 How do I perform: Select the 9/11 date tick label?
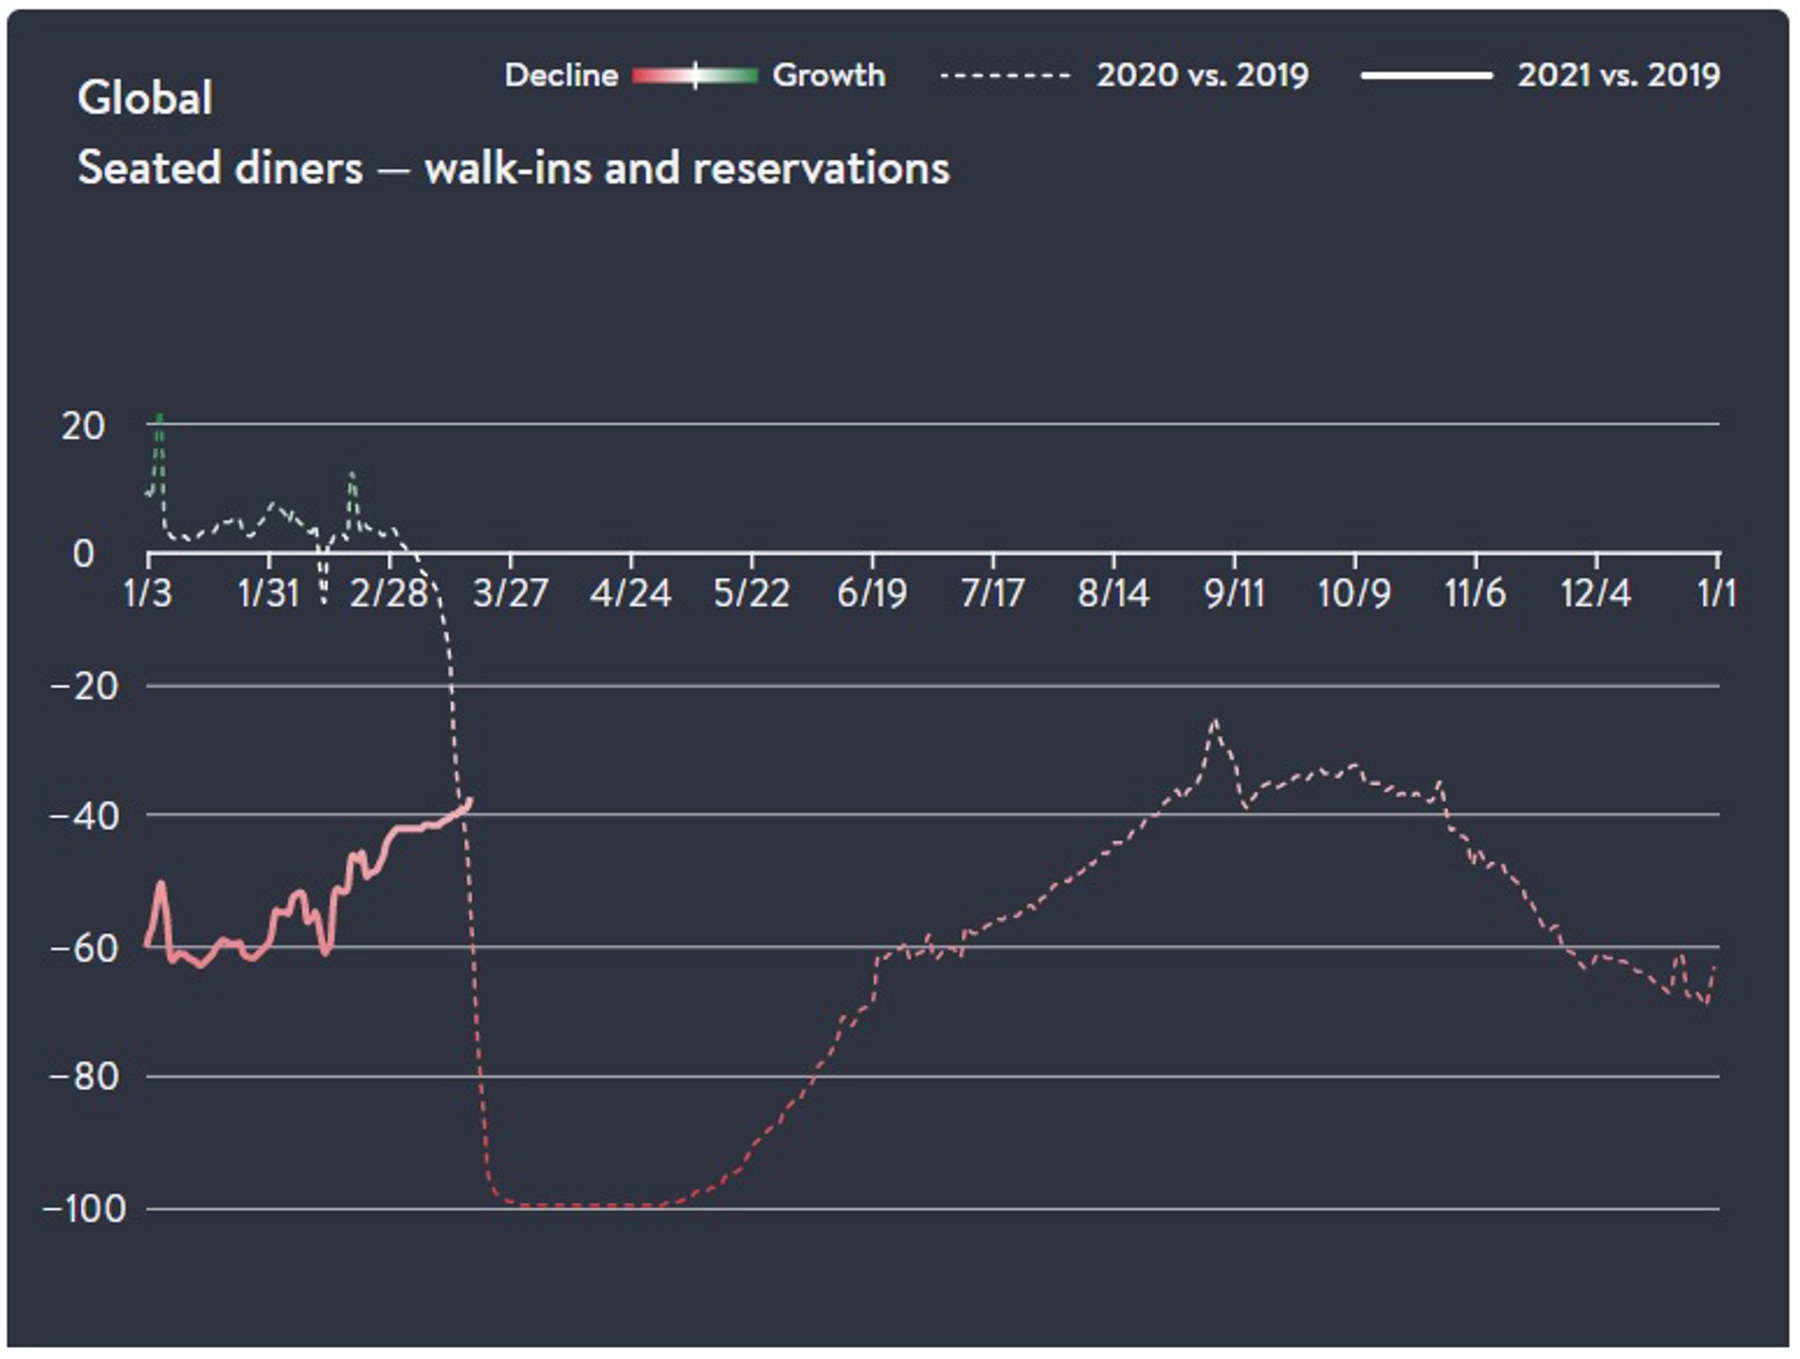point(1234,594)
